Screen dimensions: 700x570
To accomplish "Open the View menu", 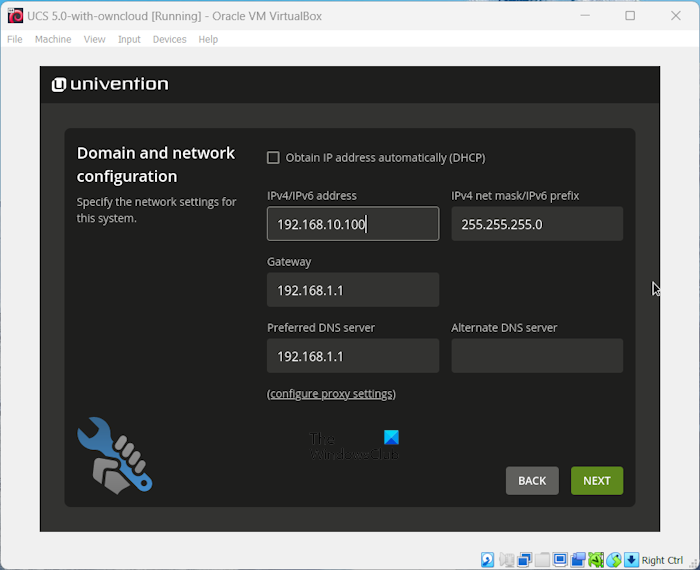I will (94, 39).
